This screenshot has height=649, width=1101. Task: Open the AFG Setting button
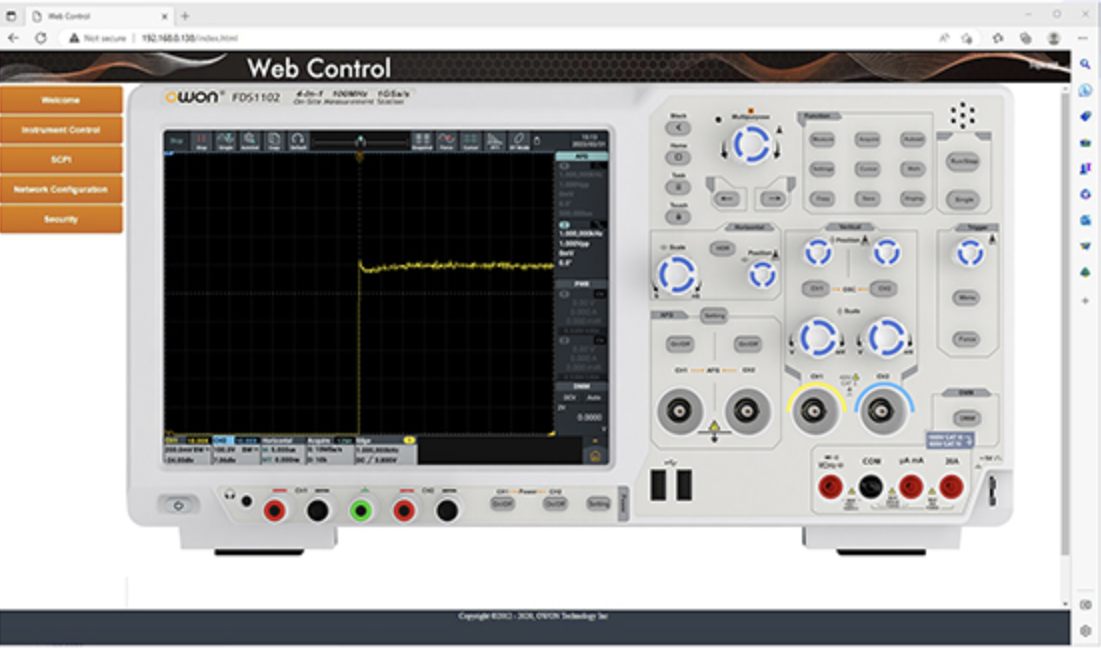713,315
